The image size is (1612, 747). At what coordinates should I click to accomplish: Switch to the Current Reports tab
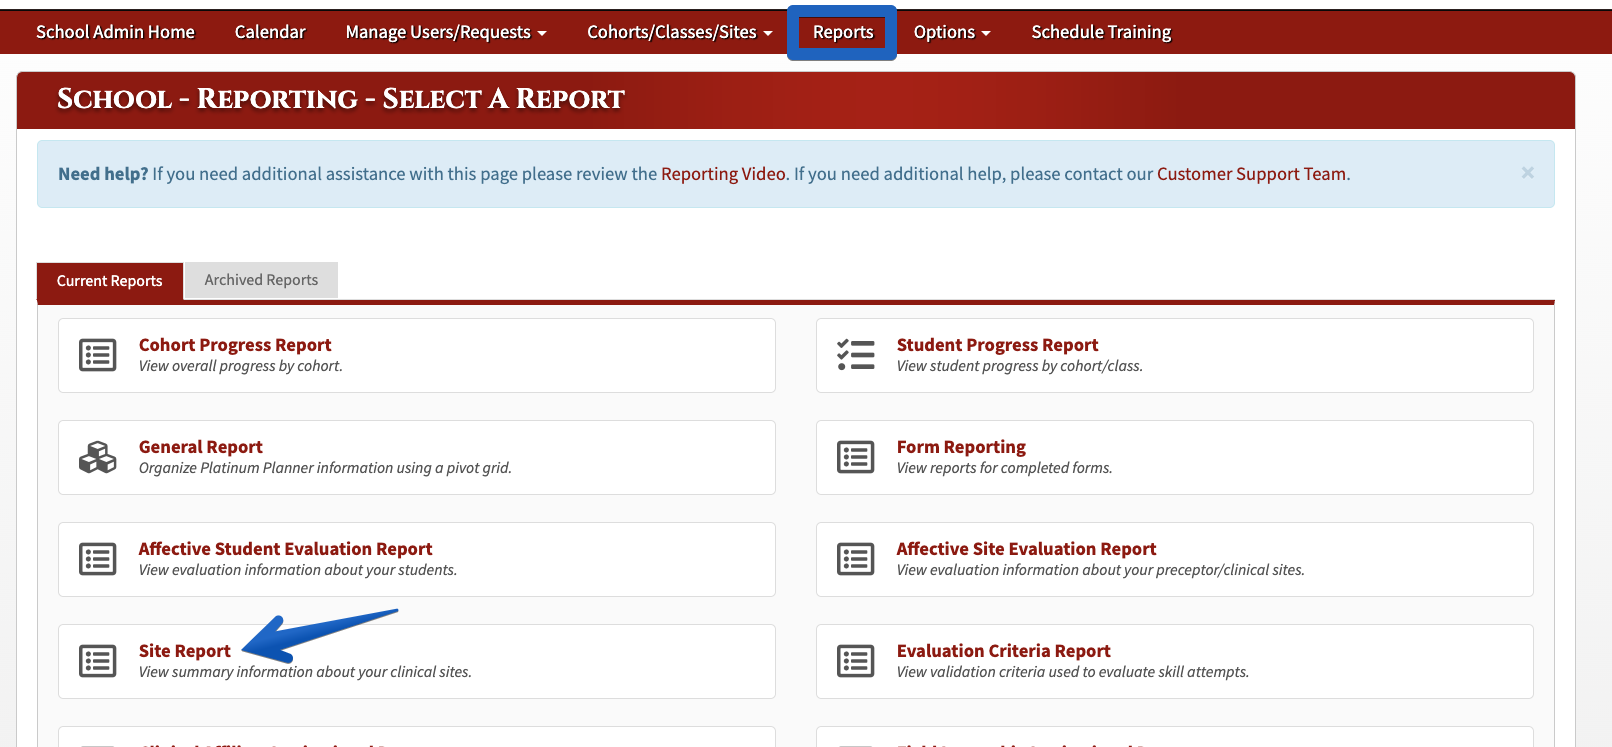pos(110,281)
